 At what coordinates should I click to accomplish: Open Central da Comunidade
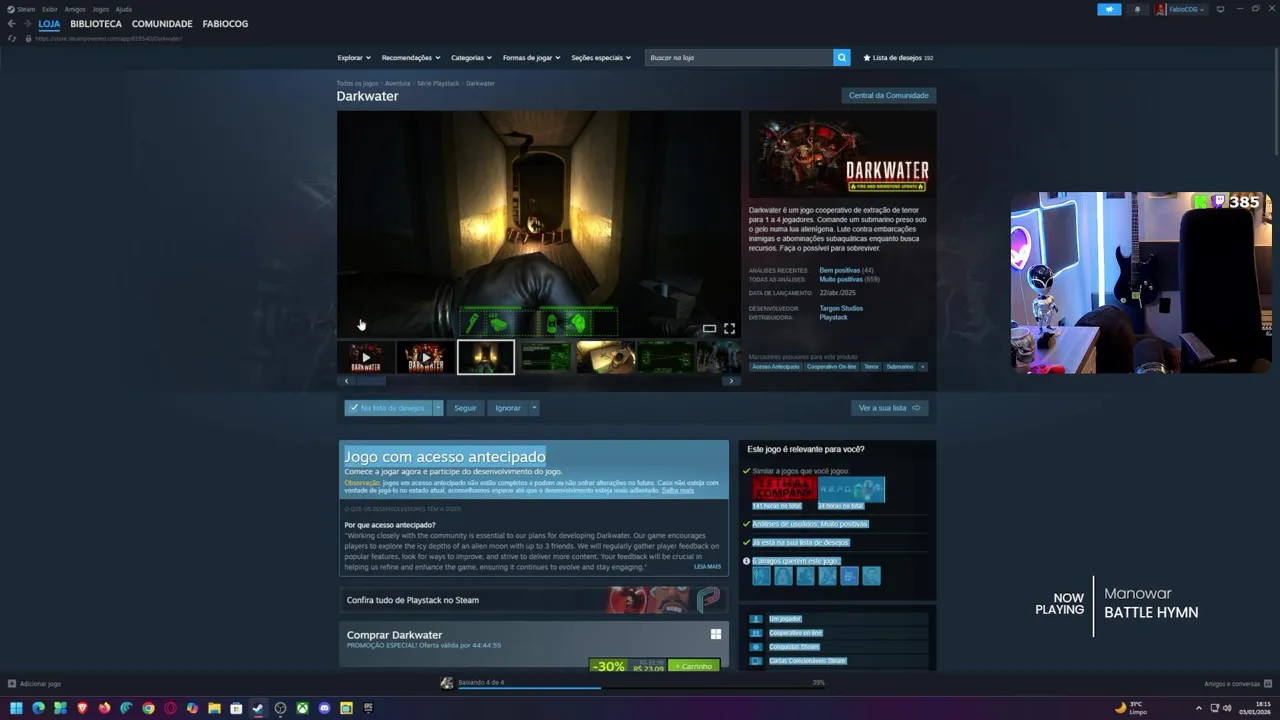[x=888, y=96]
